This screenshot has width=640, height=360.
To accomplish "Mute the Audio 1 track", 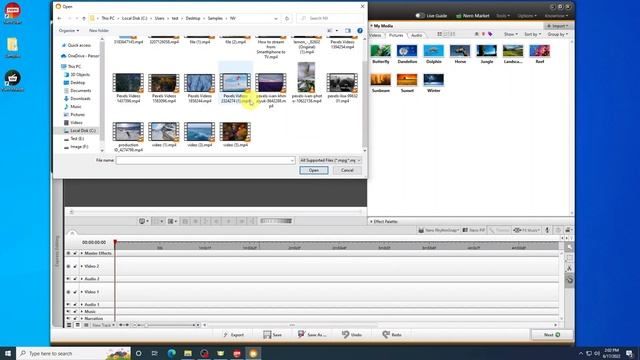I will click(68, 304).
